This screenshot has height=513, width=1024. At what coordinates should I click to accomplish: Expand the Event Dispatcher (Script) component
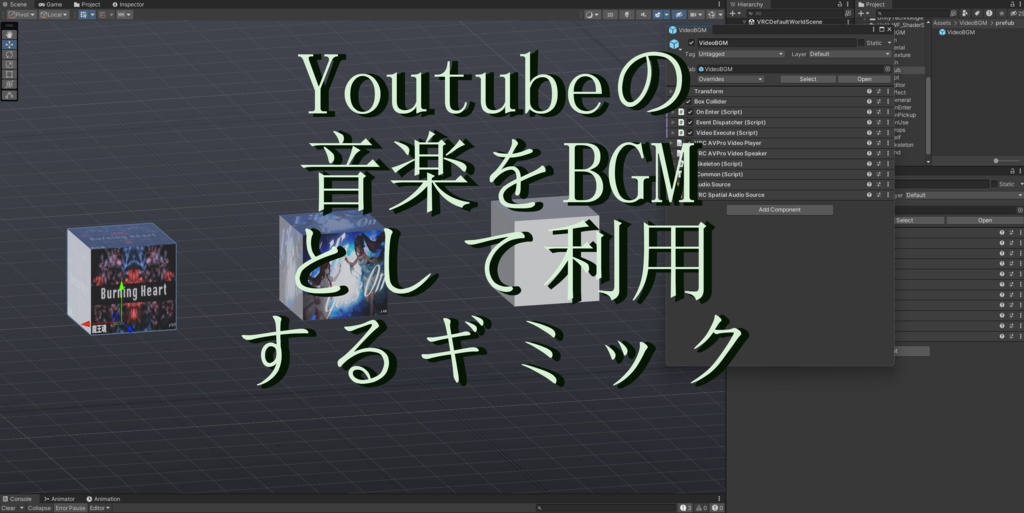click(673, 123)
